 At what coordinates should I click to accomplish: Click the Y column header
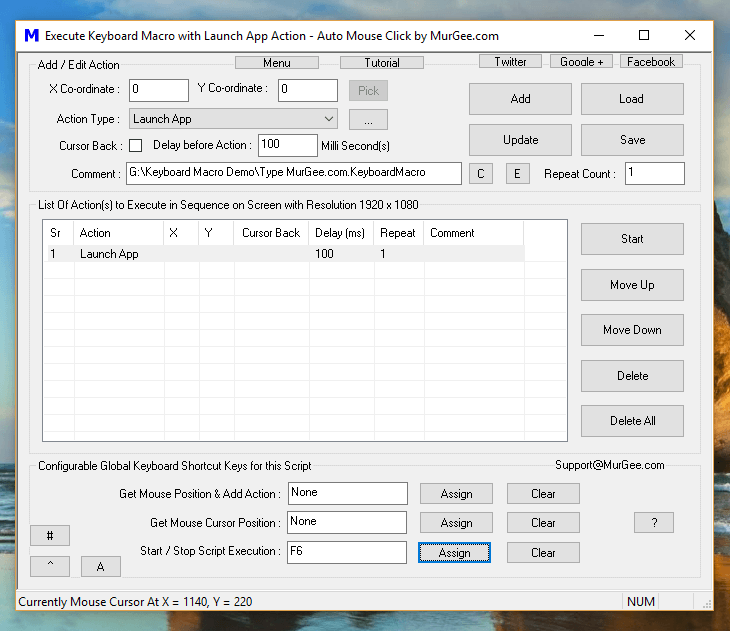[216, 233]
